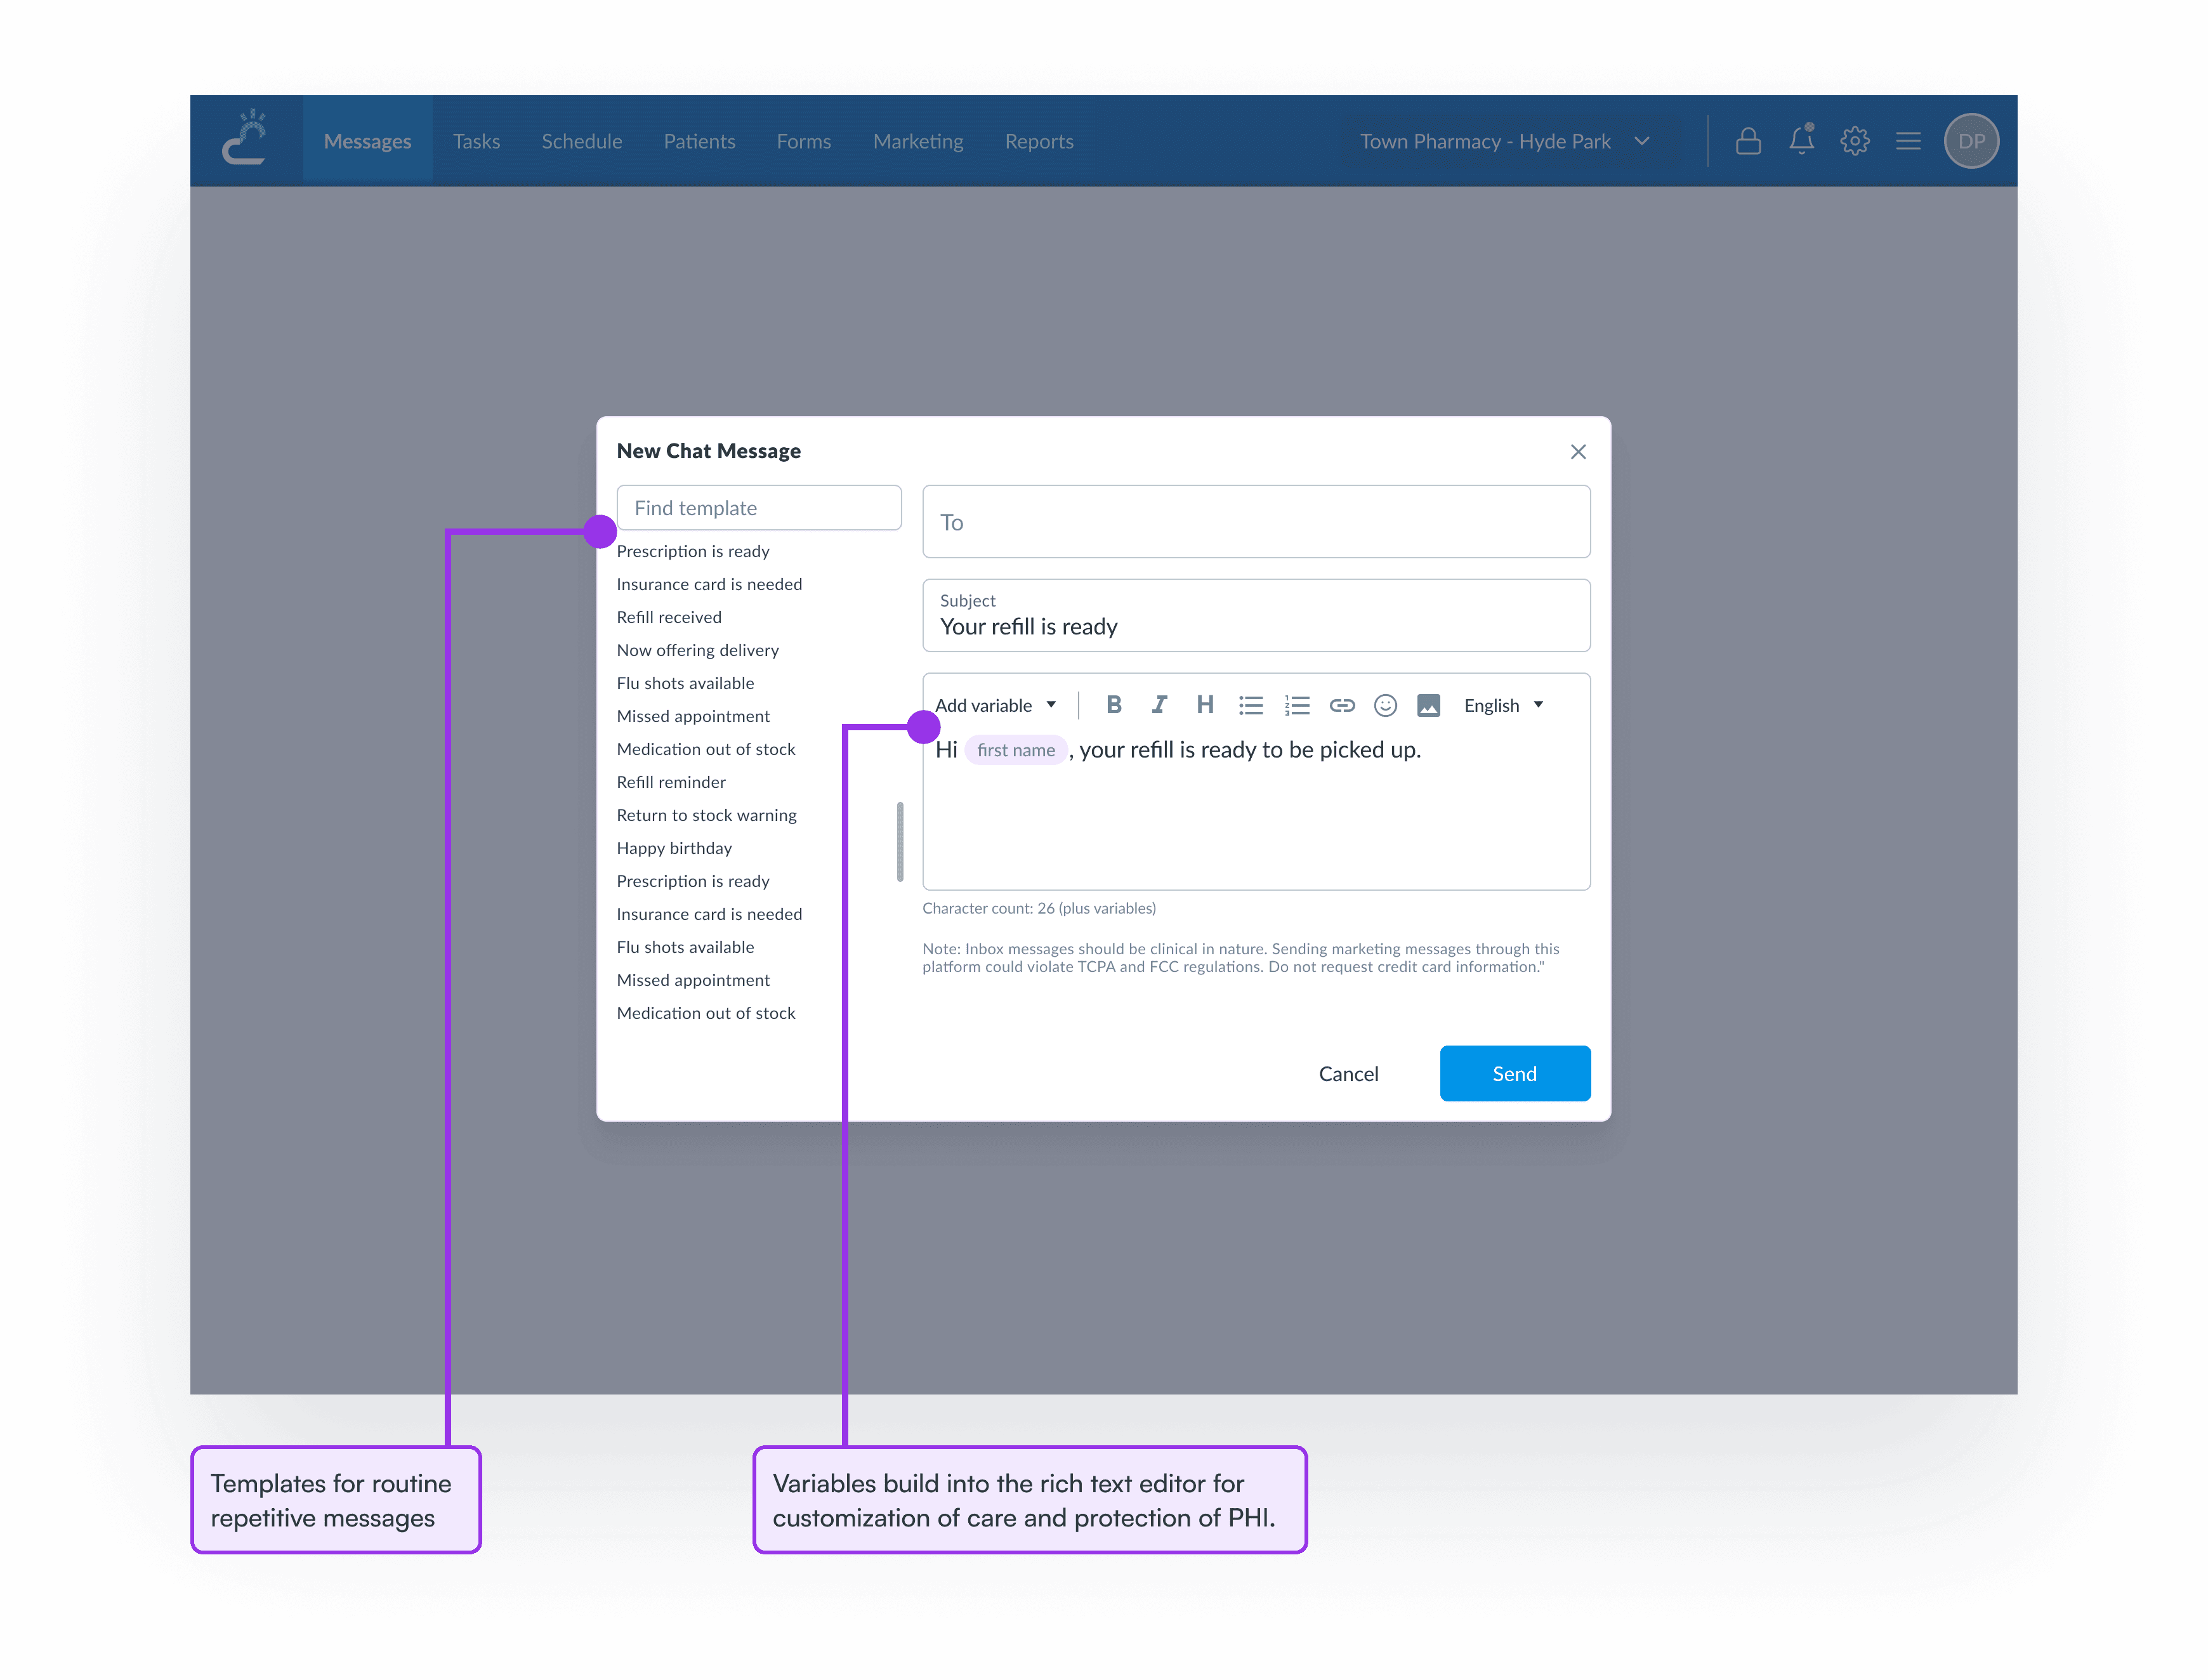Open the Add variable dropdown

click(995, 705)
